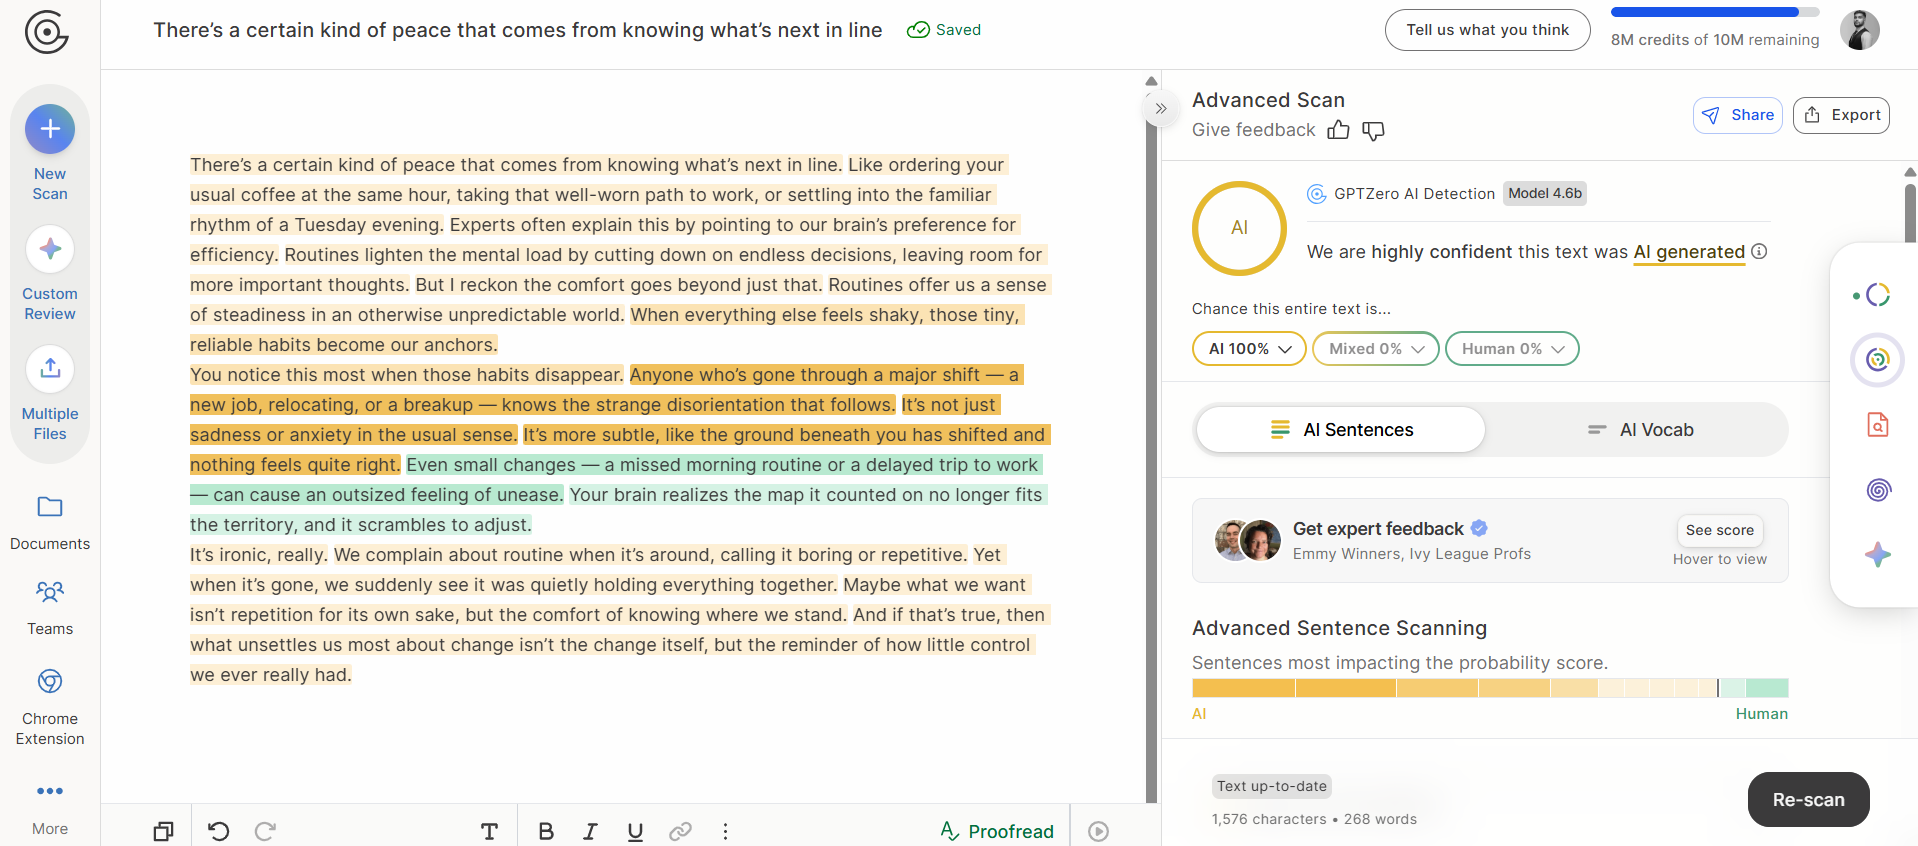Open Multiple Files upload icon
Viewport: 1918px width, 846px height.
[x=50, y=369]
